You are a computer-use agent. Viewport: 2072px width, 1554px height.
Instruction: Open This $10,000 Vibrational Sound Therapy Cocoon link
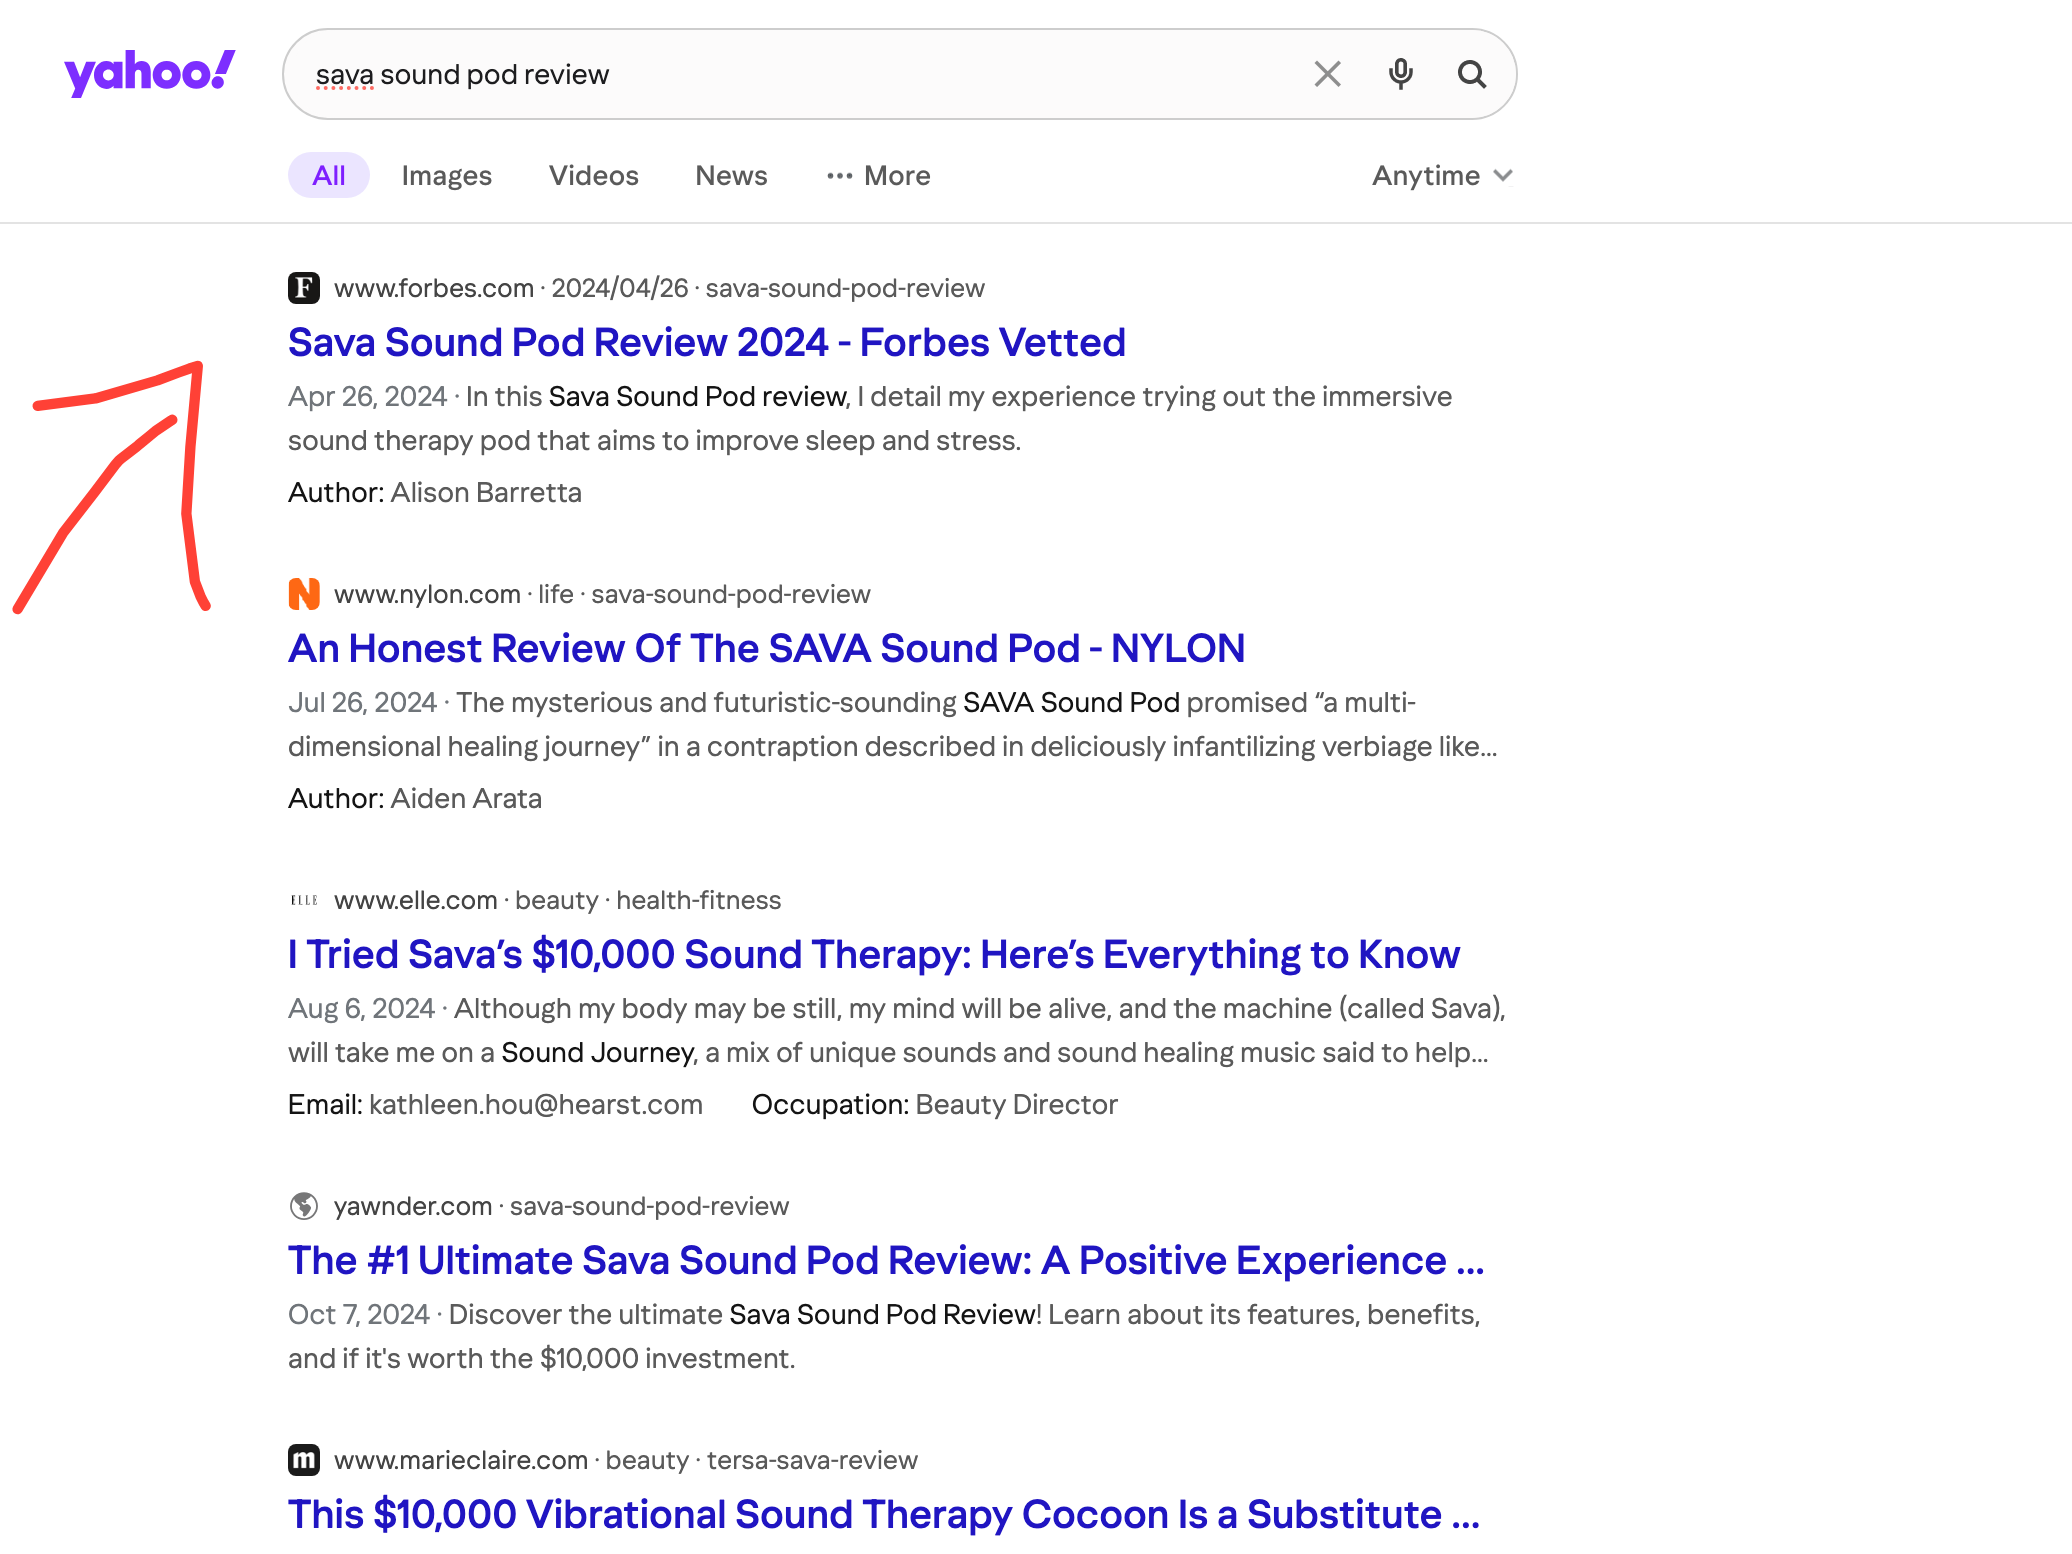[x=884, y=1514]
